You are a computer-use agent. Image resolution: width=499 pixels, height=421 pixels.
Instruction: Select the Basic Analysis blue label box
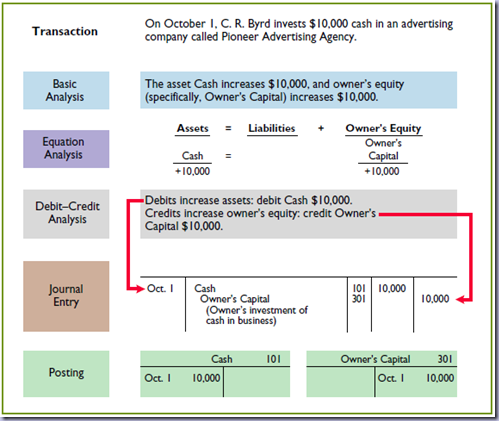pyautogui.click(x=66, y=90)
